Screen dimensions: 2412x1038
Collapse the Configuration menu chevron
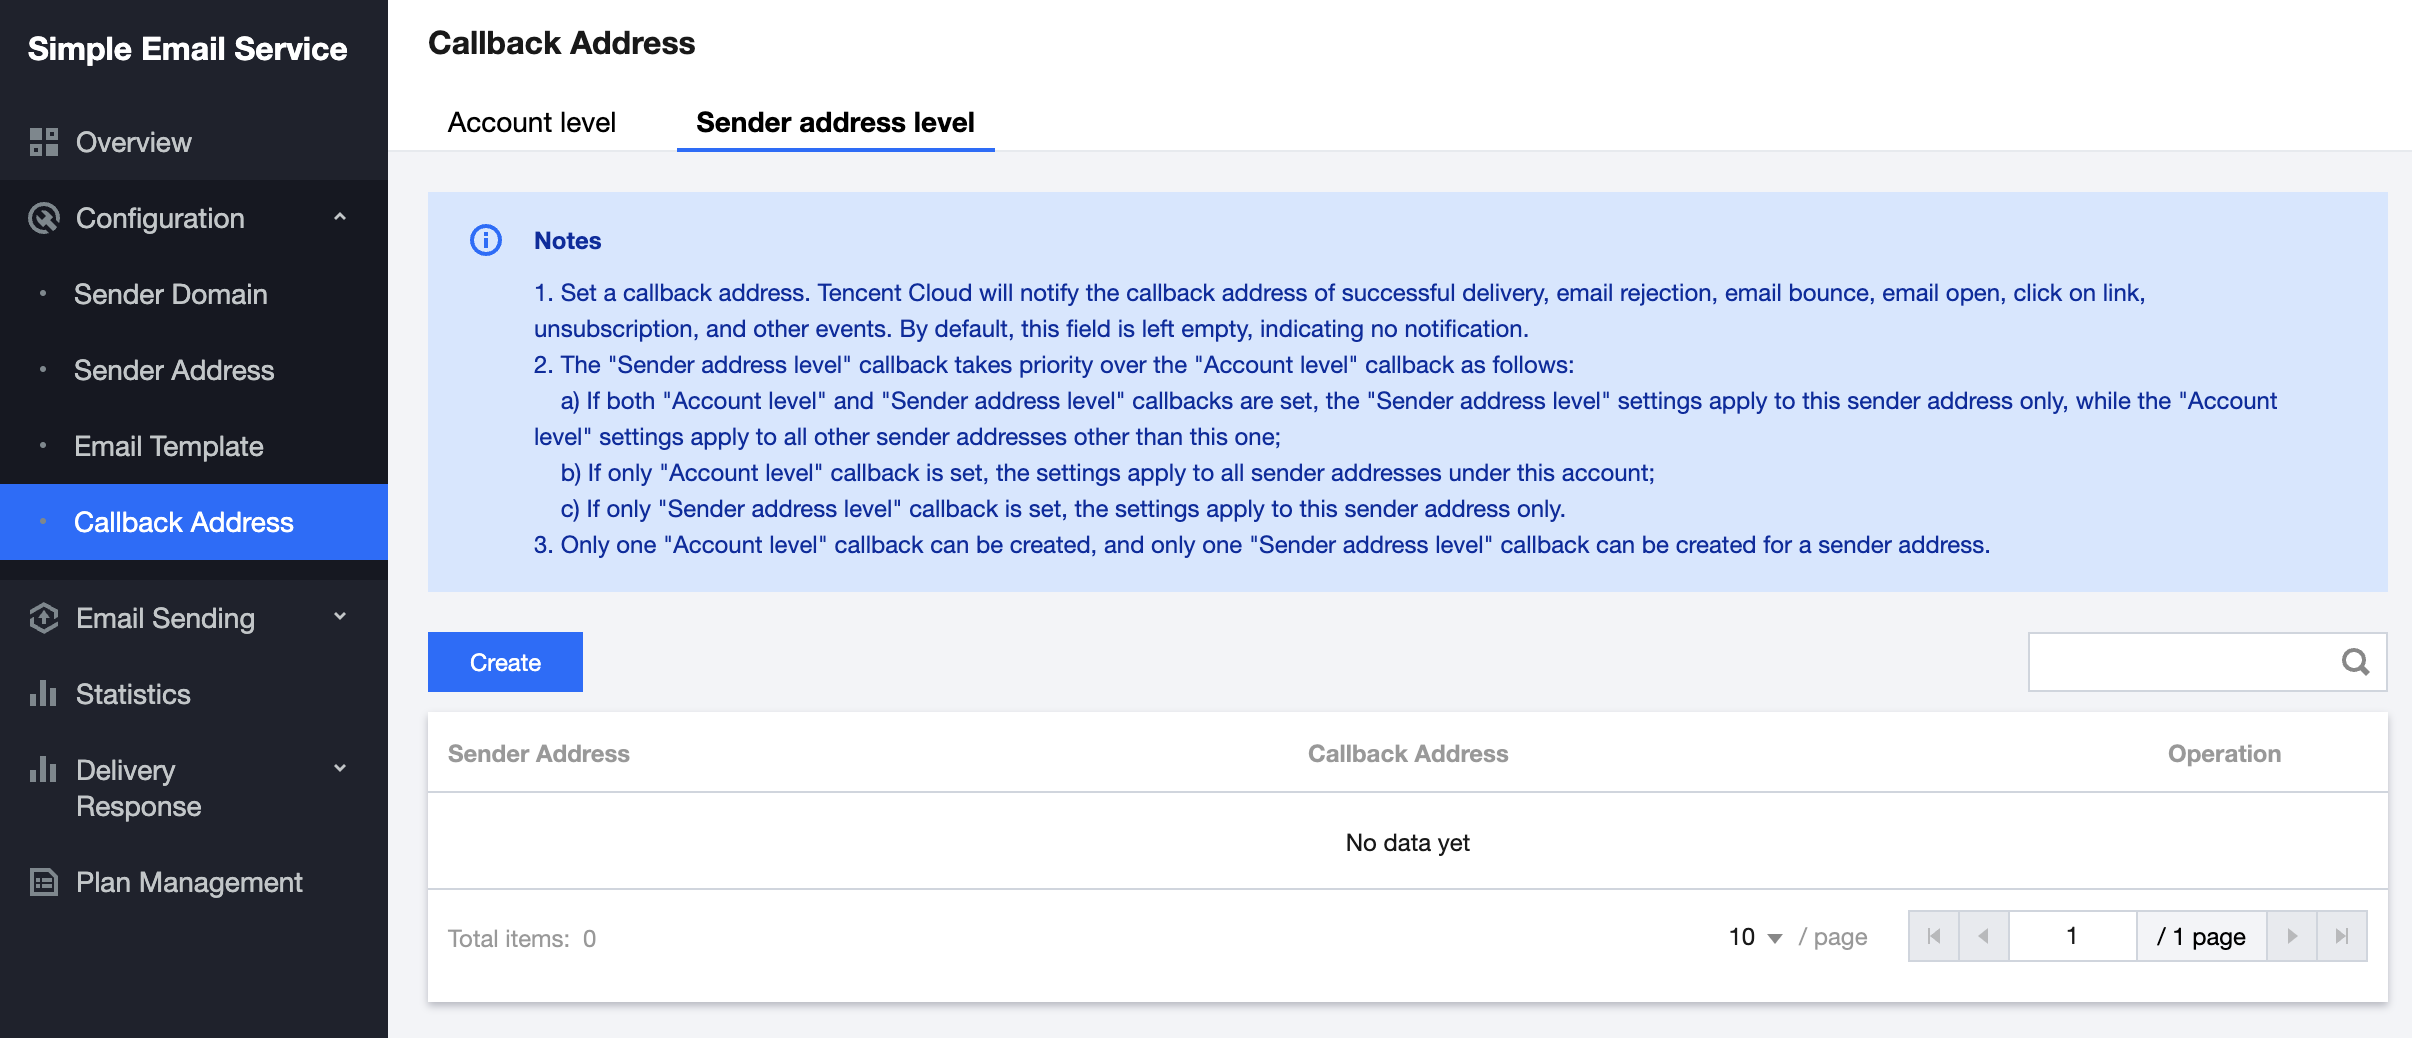pyautogui.click(x=340, y=217)
